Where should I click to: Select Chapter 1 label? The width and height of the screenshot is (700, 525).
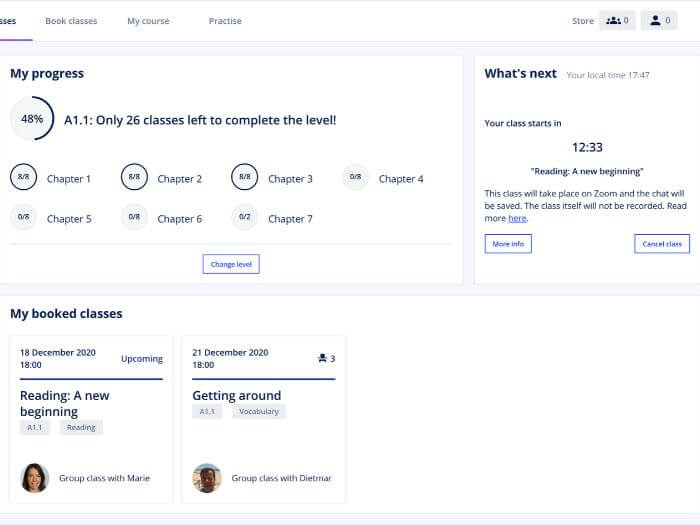click(69, 179)
